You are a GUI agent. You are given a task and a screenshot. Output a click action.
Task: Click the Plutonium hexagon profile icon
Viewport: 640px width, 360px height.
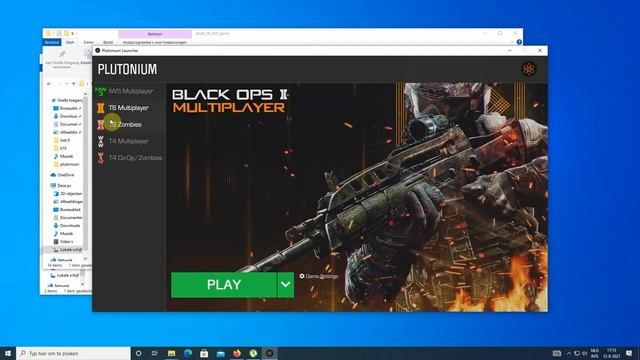pyautogui.click(x=529, y=69)
